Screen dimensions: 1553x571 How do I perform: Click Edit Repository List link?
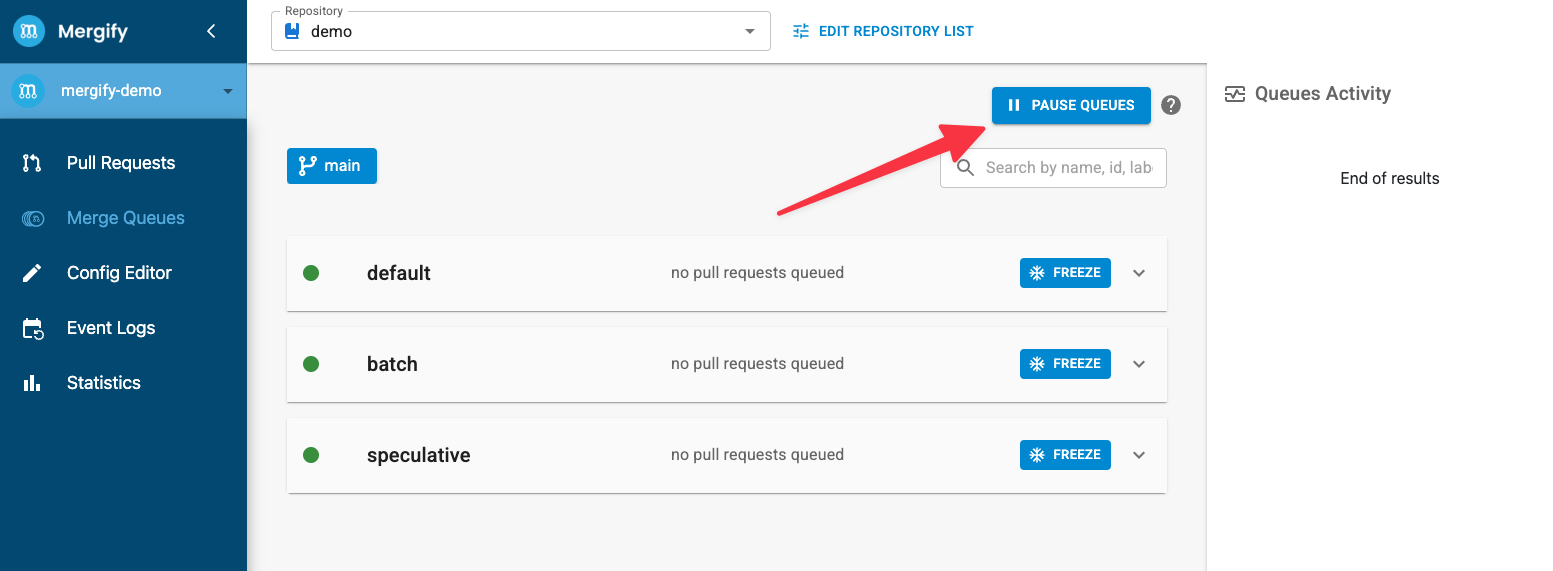click(x=896, y=31)
